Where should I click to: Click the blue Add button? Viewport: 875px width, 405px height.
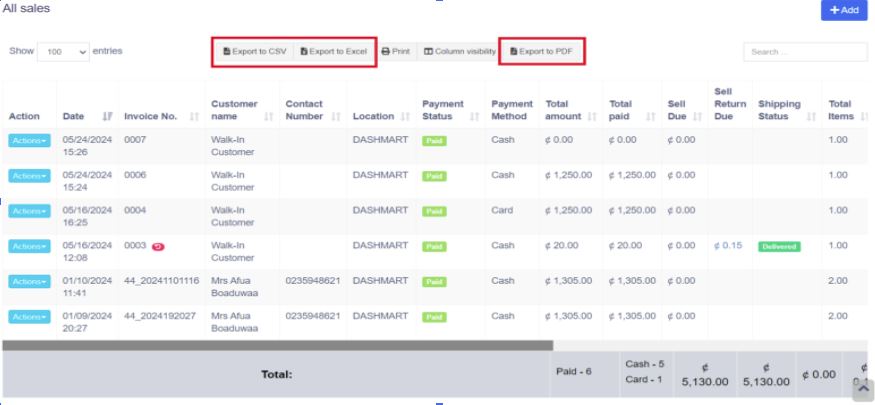[844, 10]
